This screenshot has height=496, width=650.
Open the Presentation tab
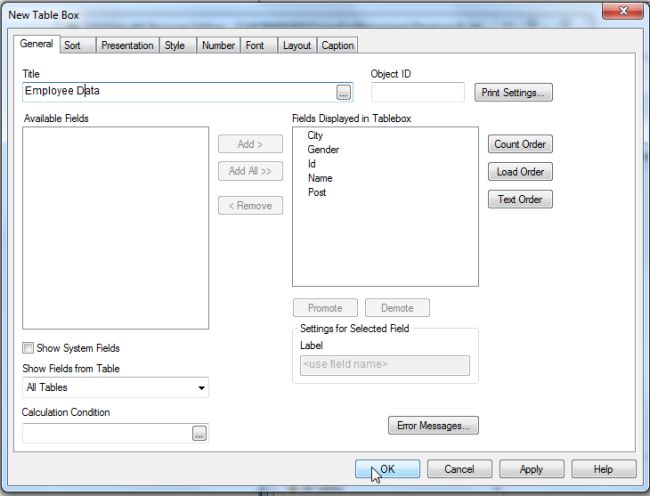127,45
